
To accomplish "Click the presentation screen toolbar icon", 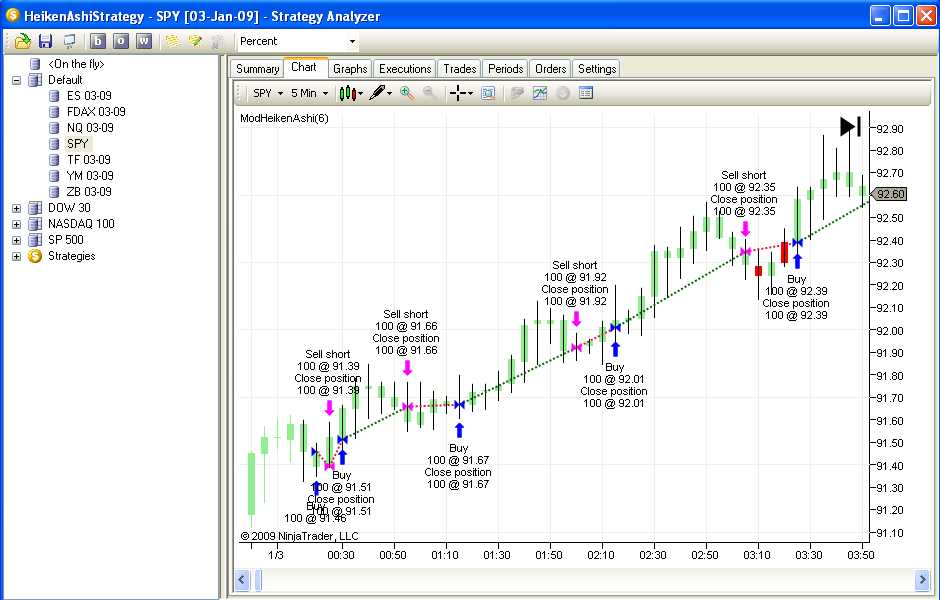I will (70, 41).
